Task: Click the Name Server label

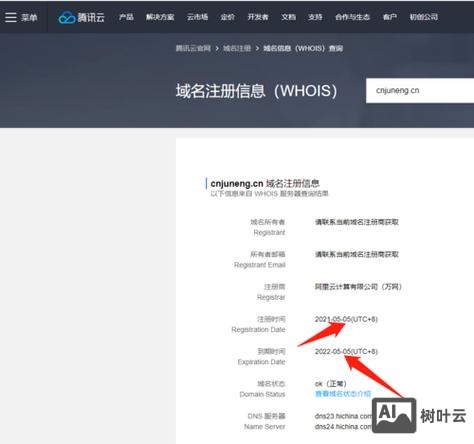Action: point(265,426)
